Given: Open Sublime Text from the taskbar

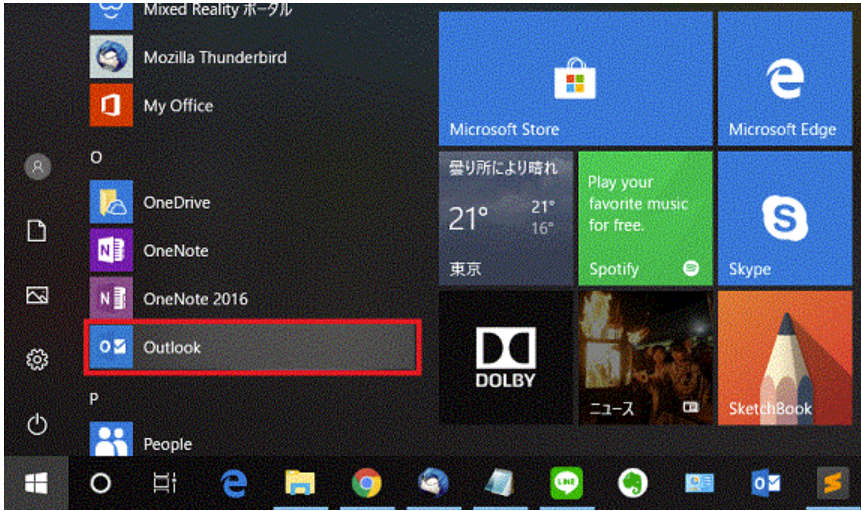Looking at the screenshot, I should (832, 484).
